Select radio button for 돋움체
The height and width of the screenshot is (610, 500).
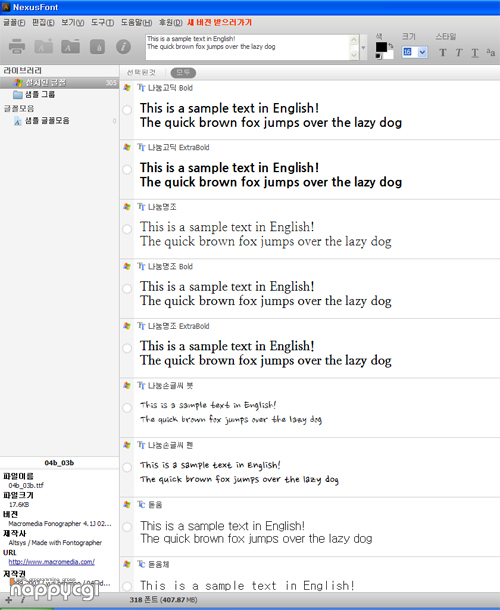click(127, 586)
